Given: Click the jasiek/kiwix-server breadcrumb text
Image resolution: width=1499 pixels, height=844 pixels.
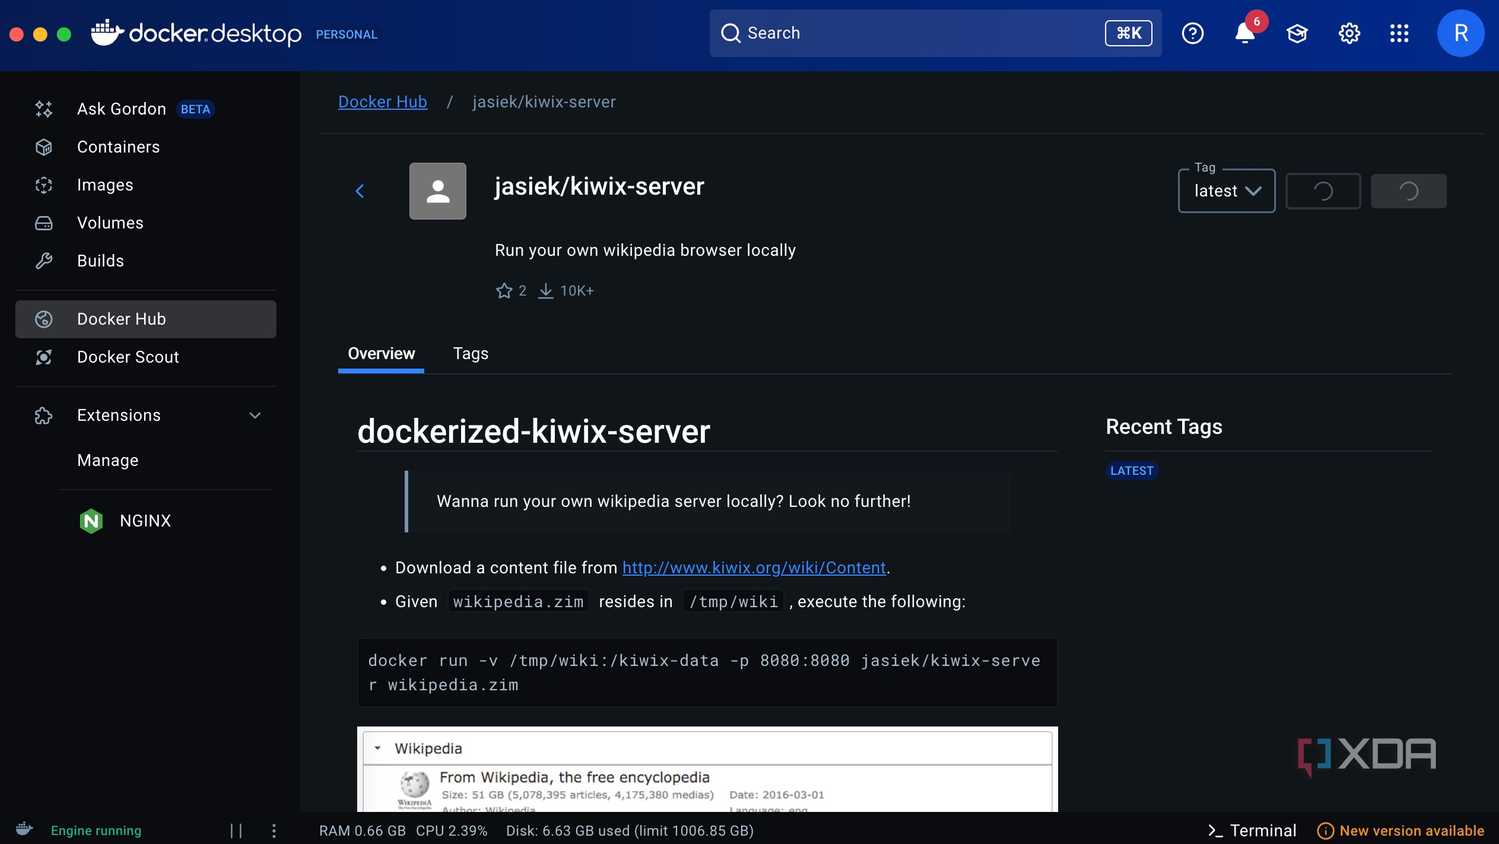Looking at the screenshot, I should click(544, 102).
